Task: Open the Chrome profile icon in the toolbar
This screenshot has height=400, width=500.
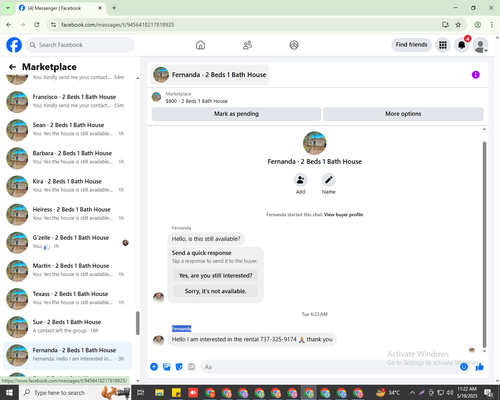Action: (x=478, y=25)
